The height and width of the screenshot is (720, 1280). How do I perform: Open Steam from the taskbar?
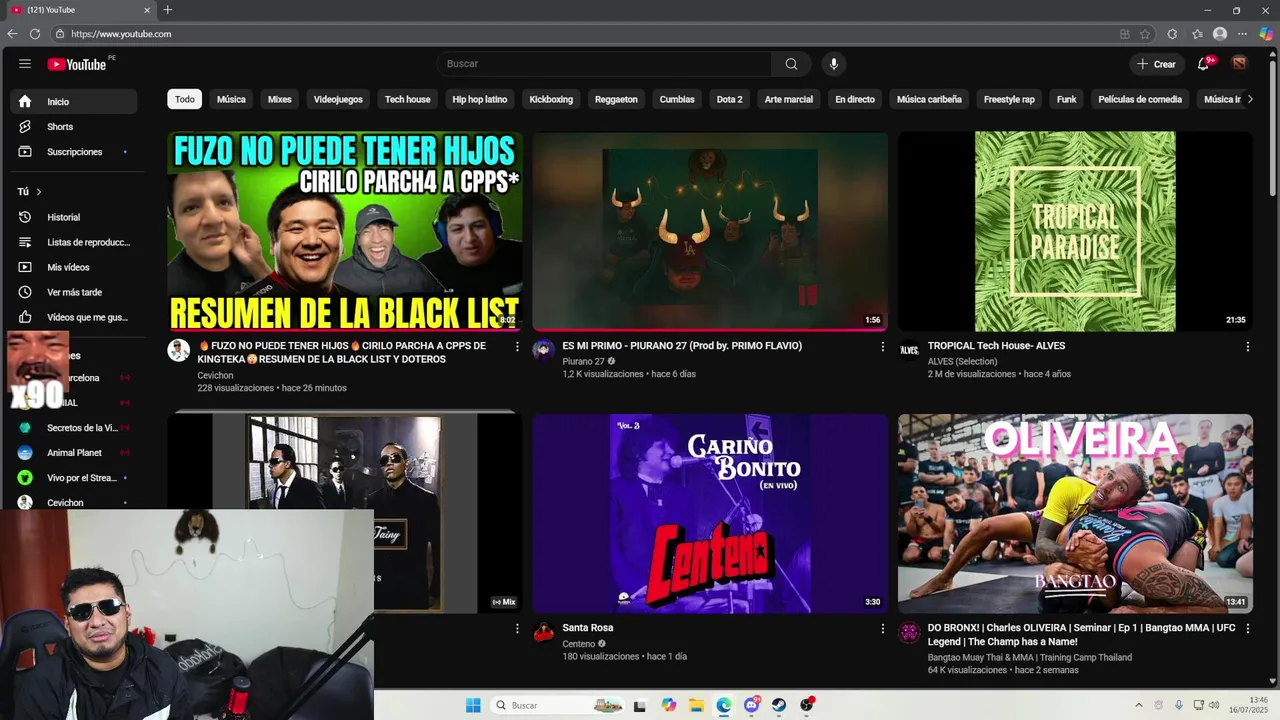coord(779,705)
